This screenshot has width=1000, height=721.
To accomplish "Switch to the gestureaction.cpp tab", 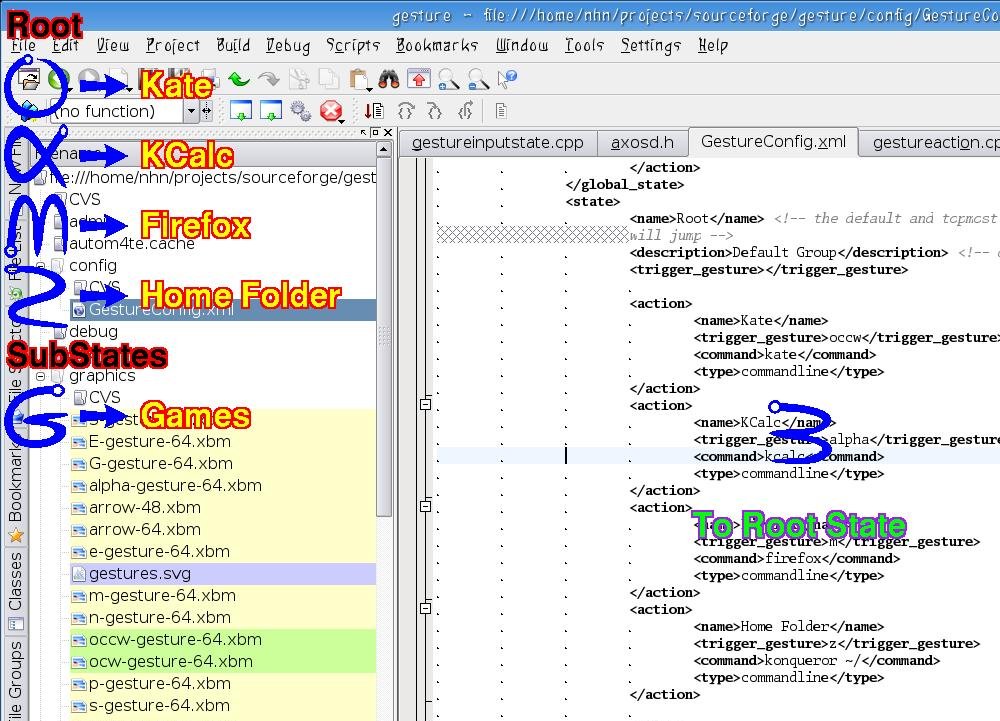I will pyautogui.click(x=931, y=142).
